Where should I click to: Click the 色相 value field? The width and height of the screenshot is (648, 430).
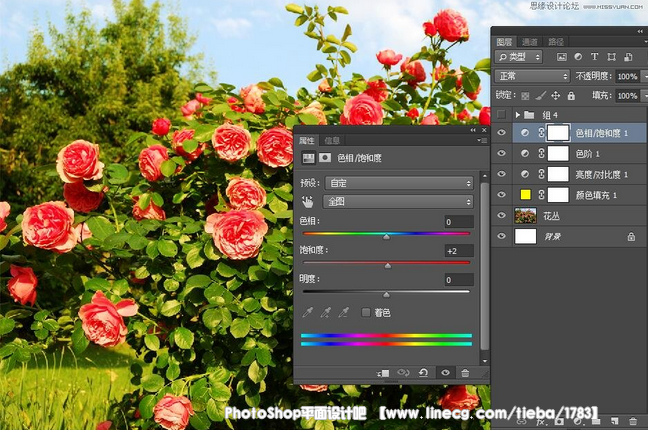pyautogui.click(x=459, y=222)
